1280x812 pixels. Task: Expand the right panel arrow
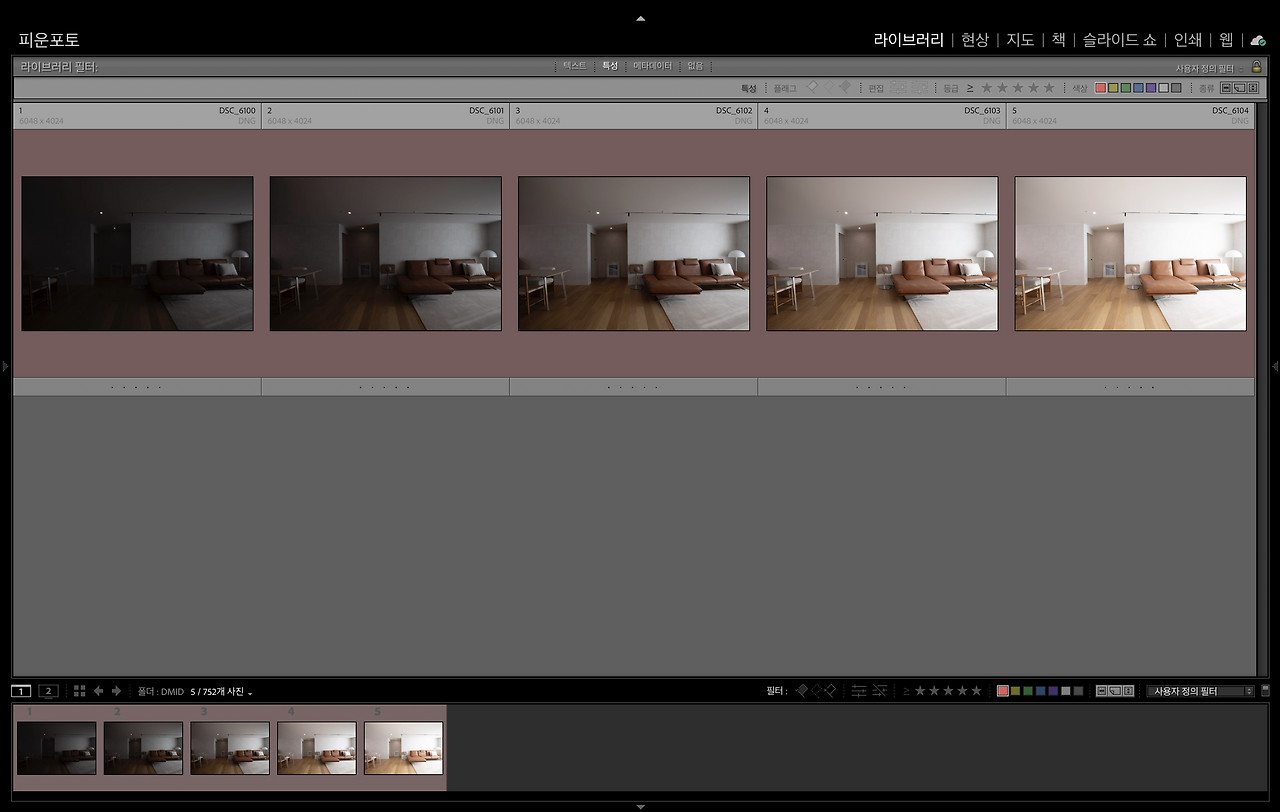(1275, 366)
